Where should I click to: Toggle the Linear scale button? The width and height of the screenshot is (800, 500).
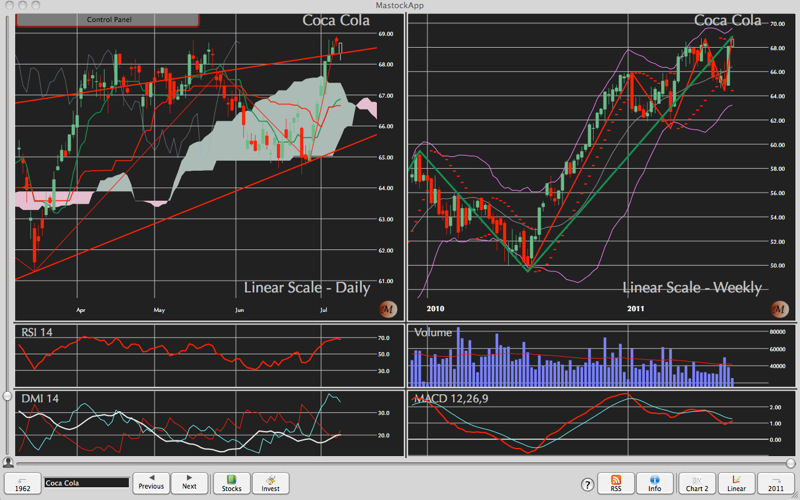(736, 482)
